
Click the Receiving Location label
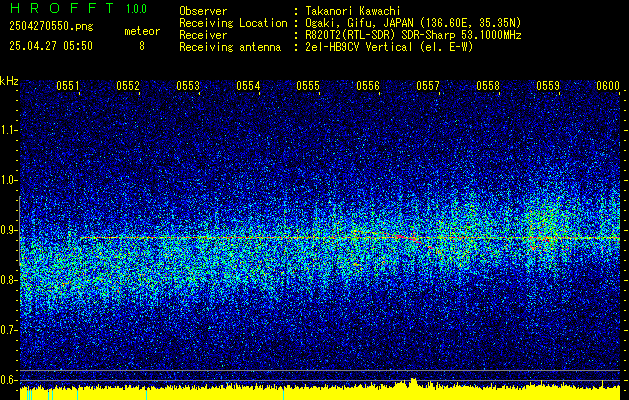click(233, 23)
